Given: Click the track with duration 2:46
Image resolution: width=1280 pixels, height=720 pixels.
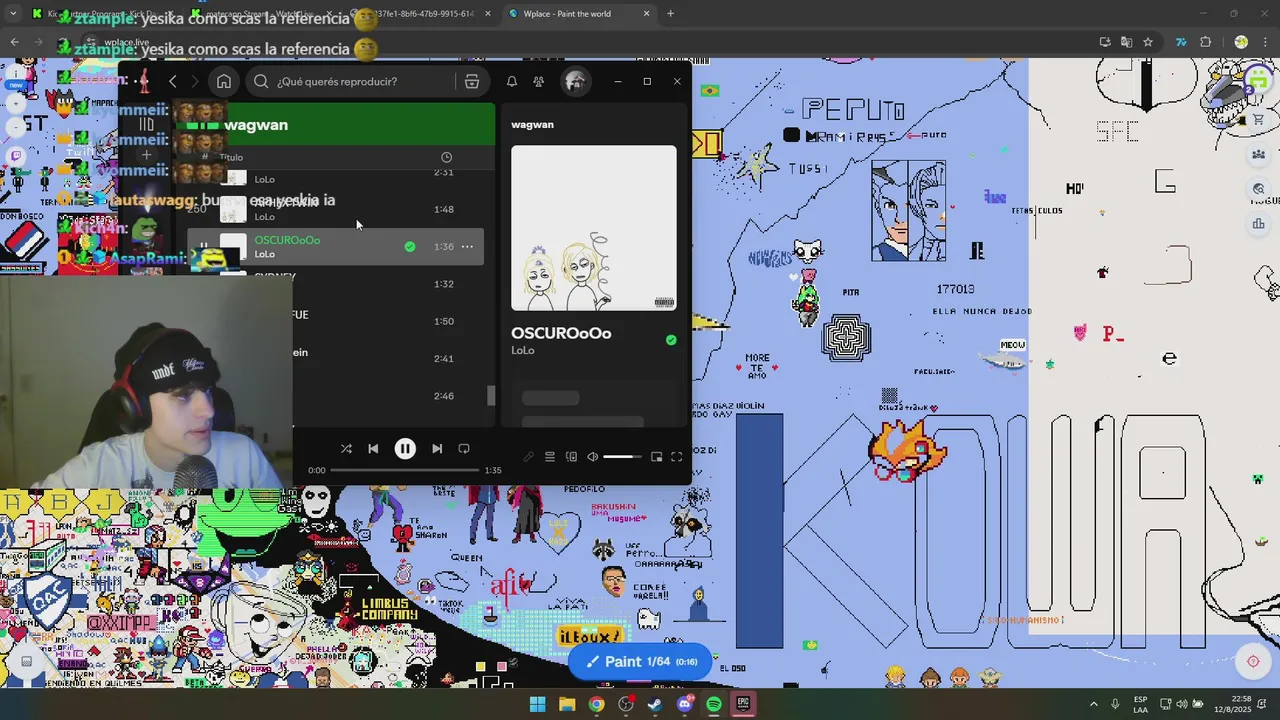Looking at the screenshot, I should click(x=335, y=396).
